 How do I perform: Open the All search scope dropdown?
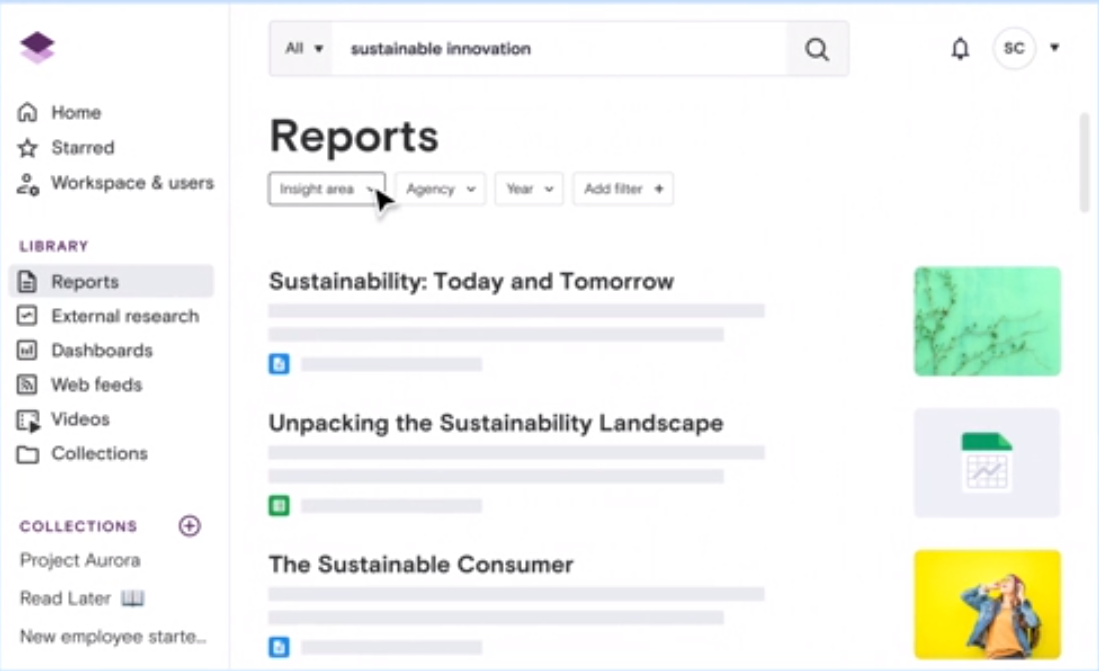click(305, 49)
